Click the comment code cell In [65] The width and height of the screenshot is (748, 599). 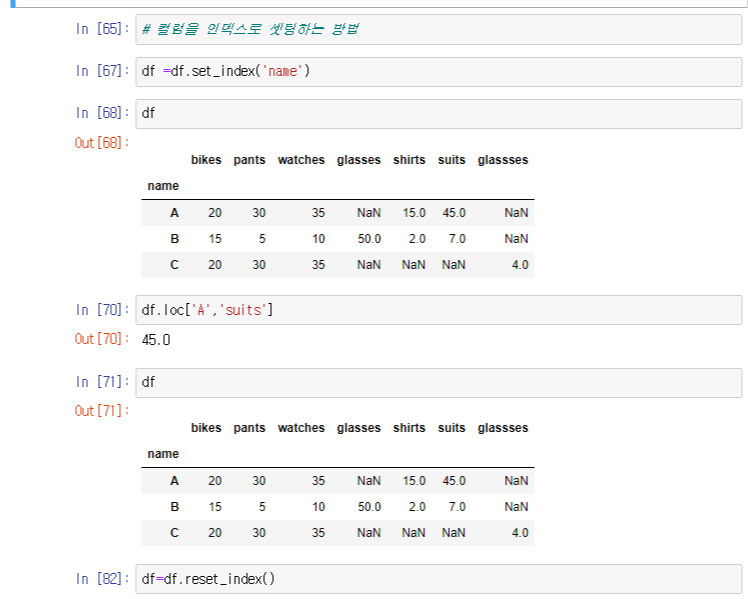pos(438,30)
